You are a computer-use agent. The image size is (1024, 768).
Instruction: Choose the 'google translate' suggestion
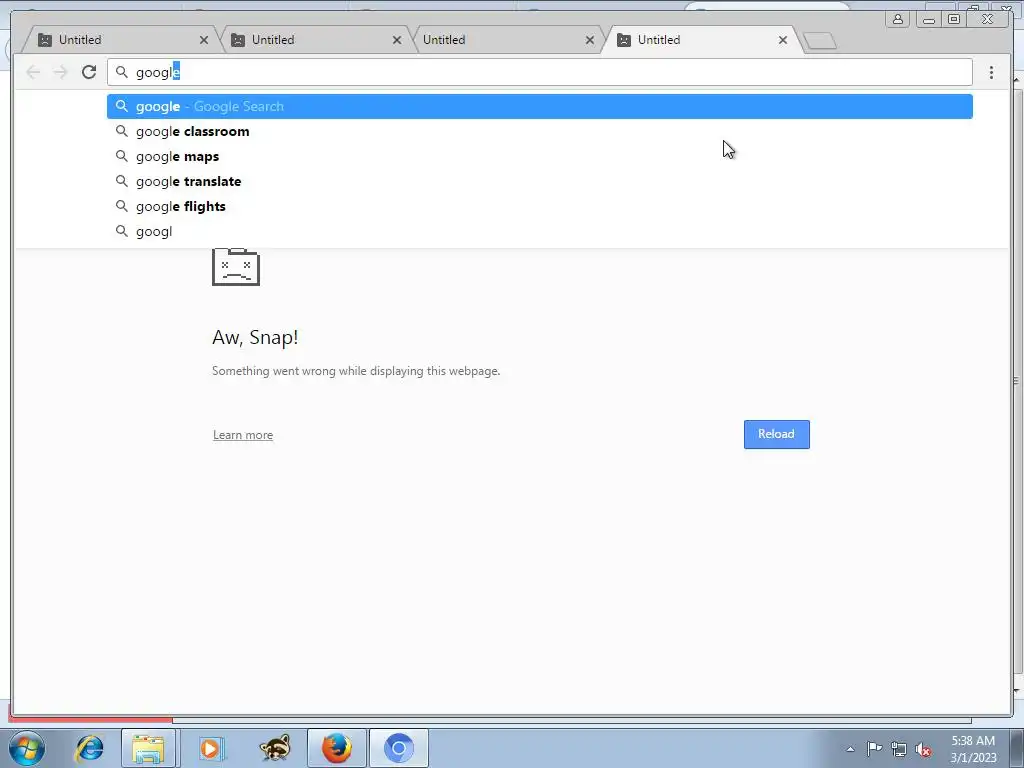click(539, 181)
